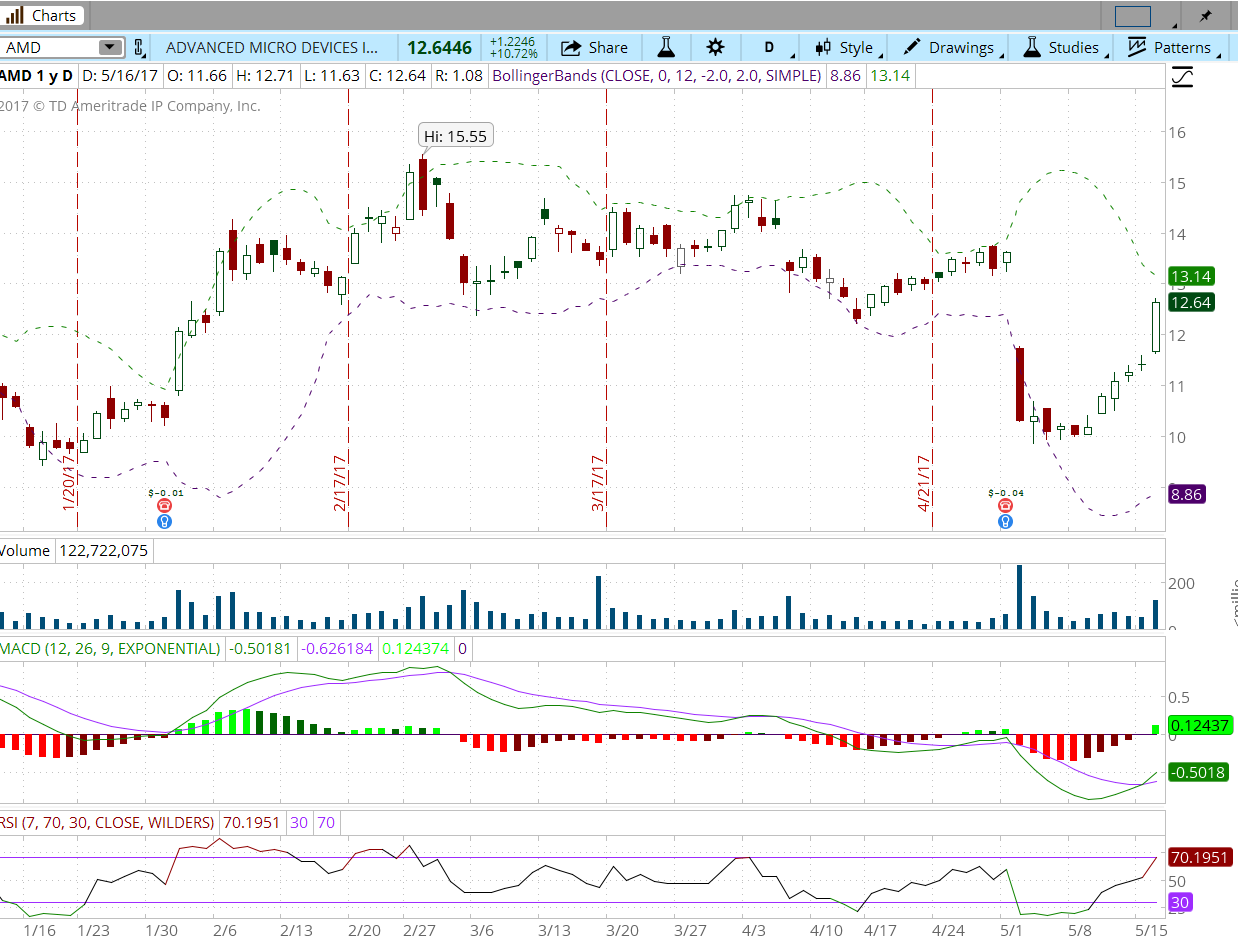
Task: Click the red 70.1951 RSI axis label
Action: 1201,857
